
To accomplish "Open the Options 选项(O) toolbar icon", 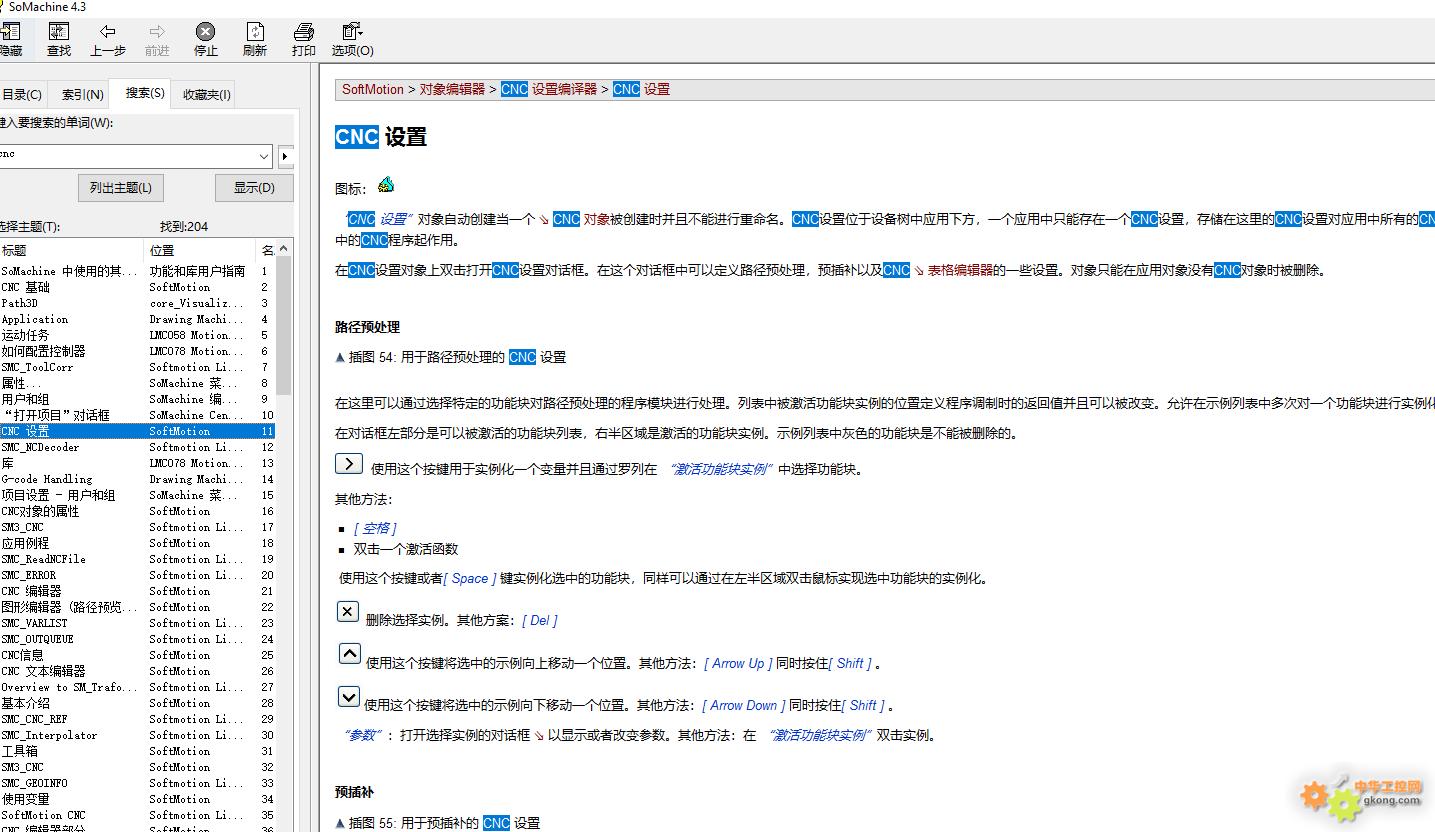I will click(352, 31).
